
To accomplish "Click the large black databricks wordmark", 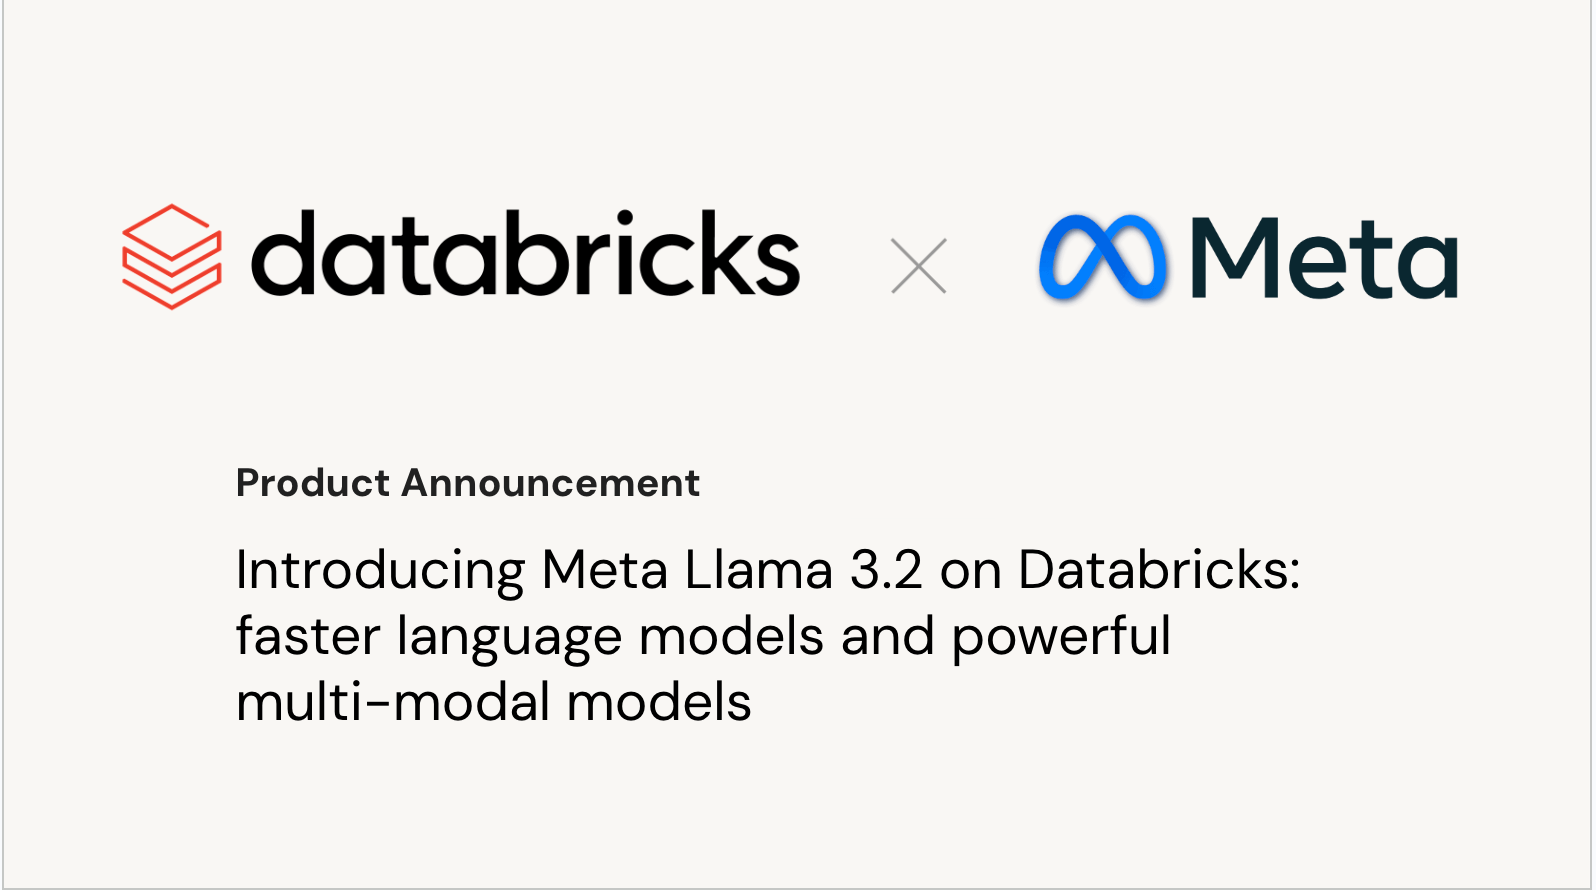I will pyautogui.click(x=525, y=254).
